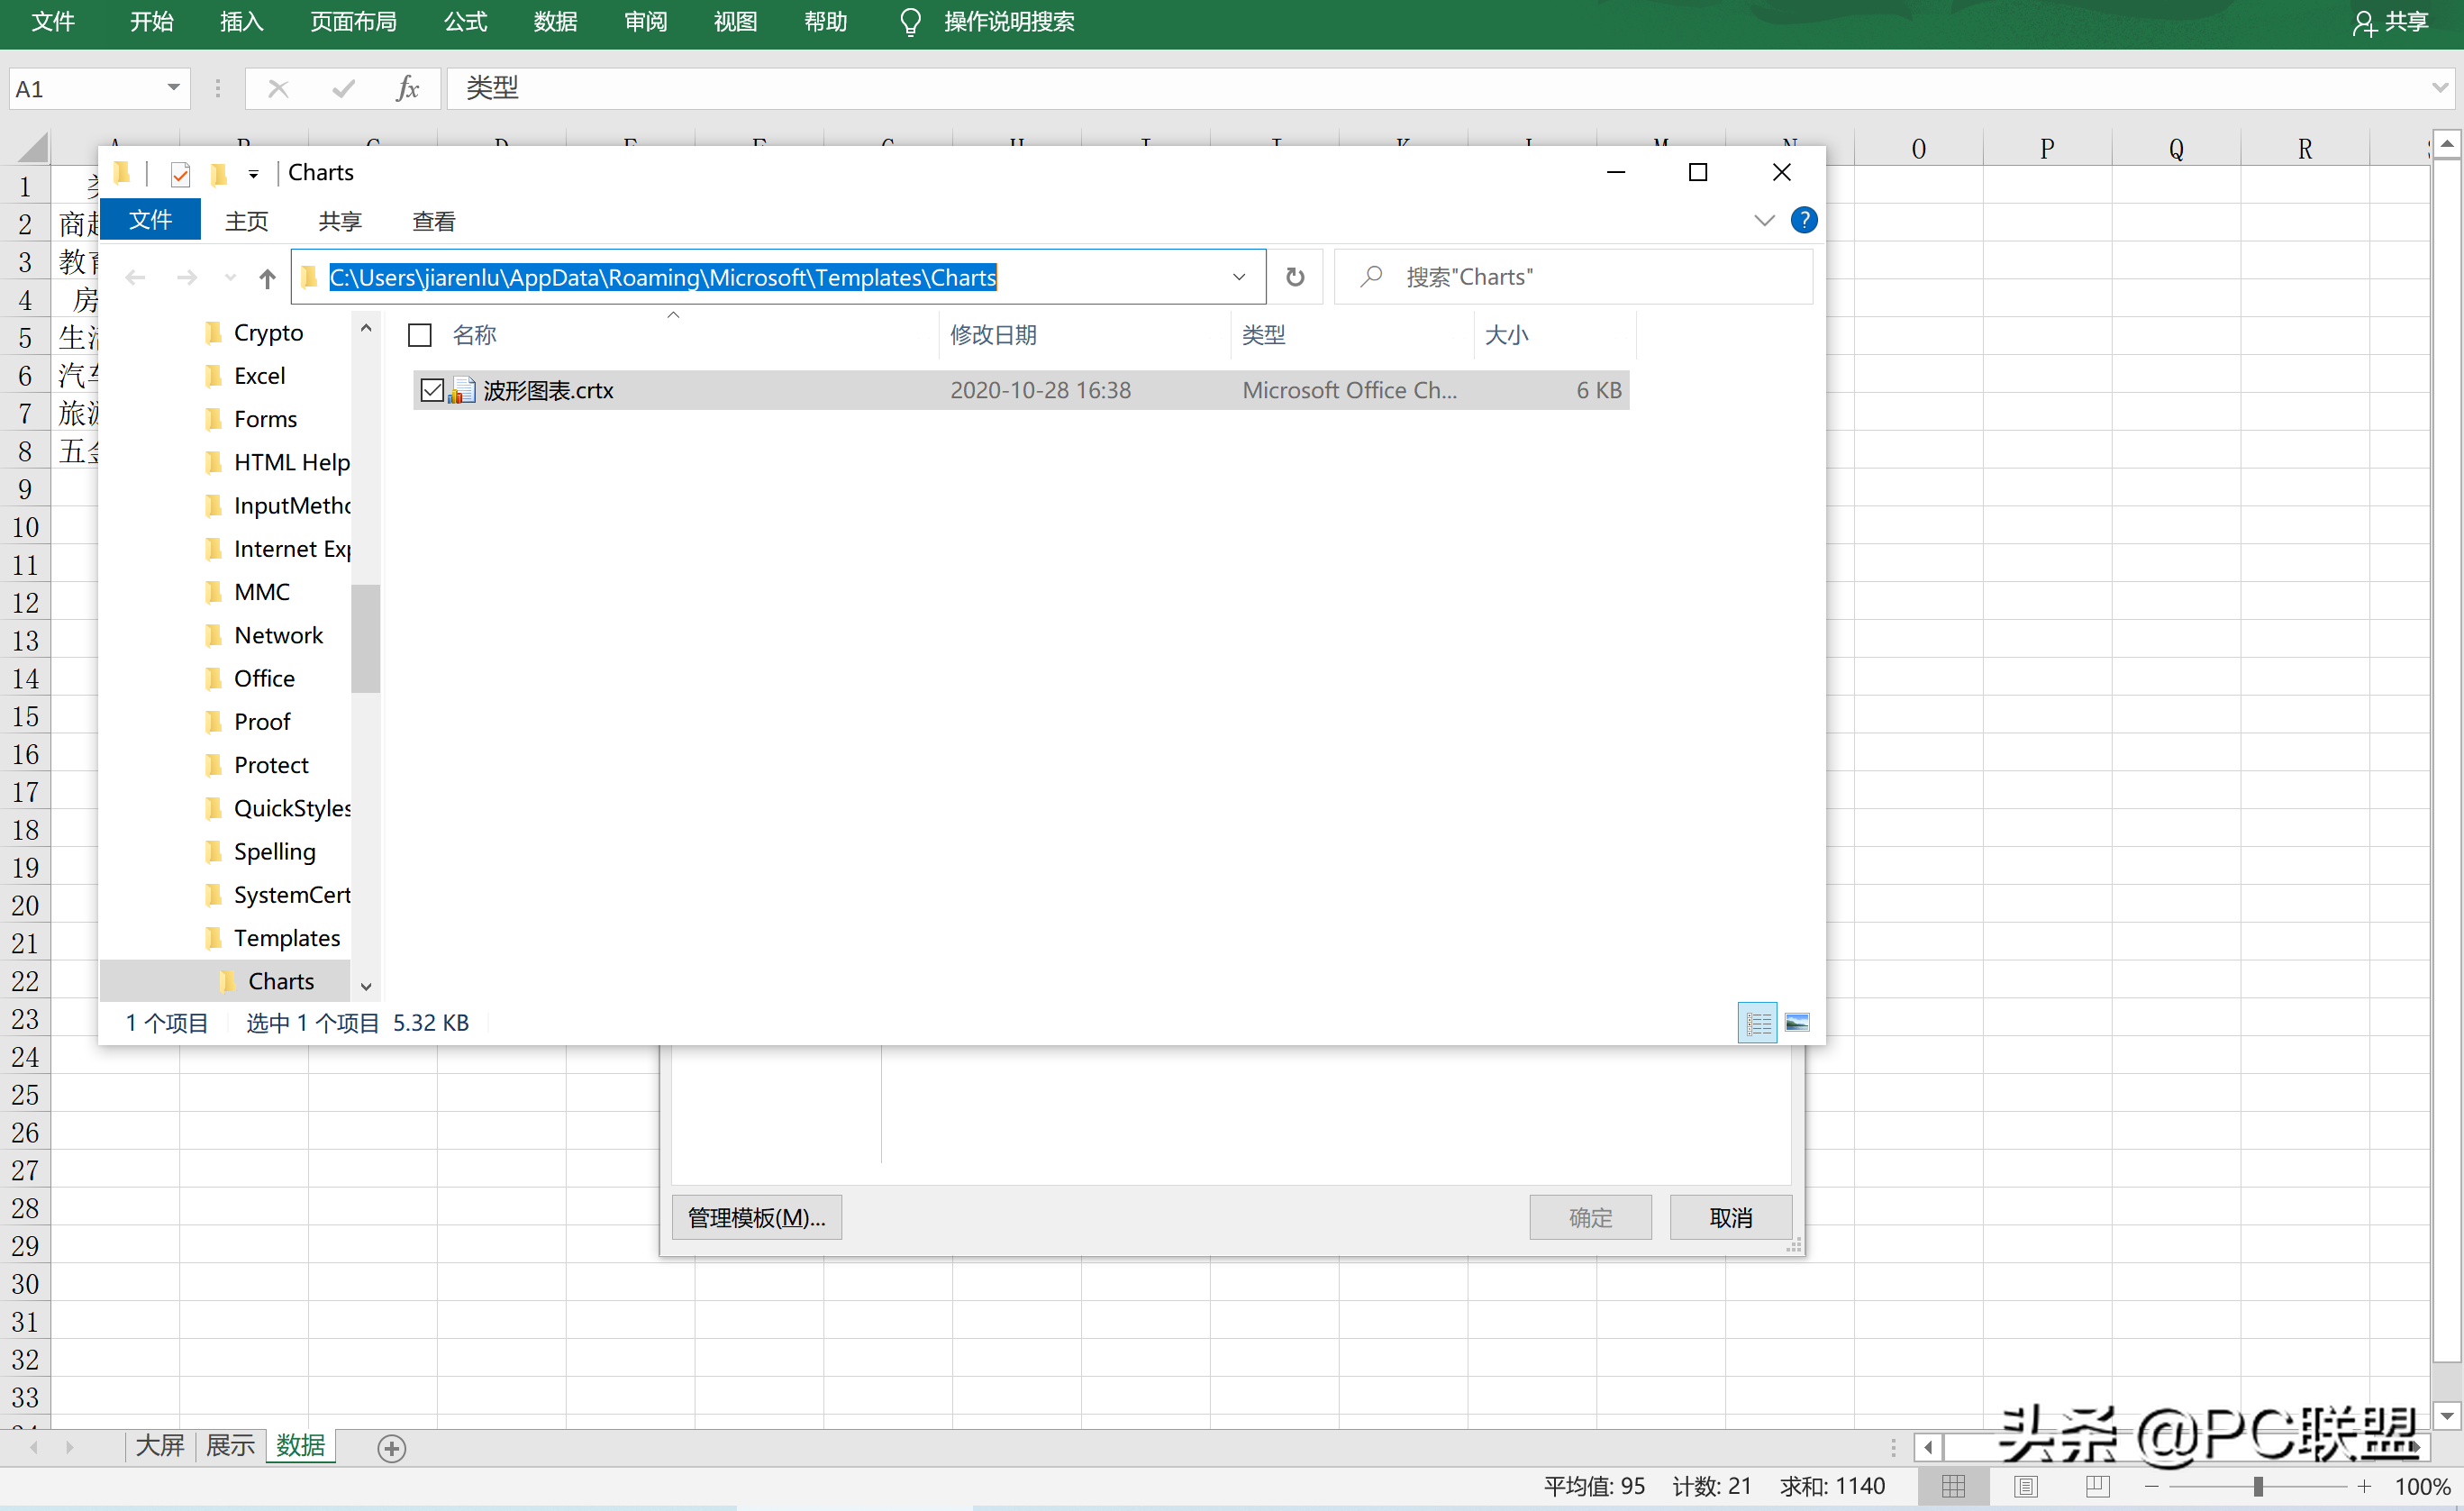Open the Name Box dropdown arrow

pyautogui.click(x=173, y=88)
